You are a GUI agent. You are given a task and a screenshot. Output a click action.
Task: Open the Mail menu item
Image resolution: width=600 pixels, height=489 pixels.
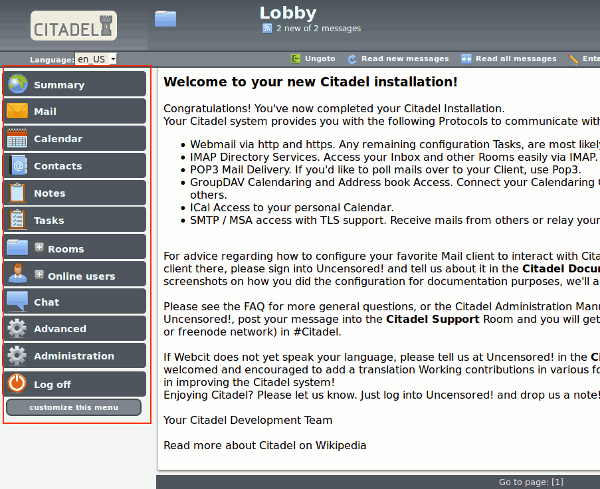tap(75, 111)
